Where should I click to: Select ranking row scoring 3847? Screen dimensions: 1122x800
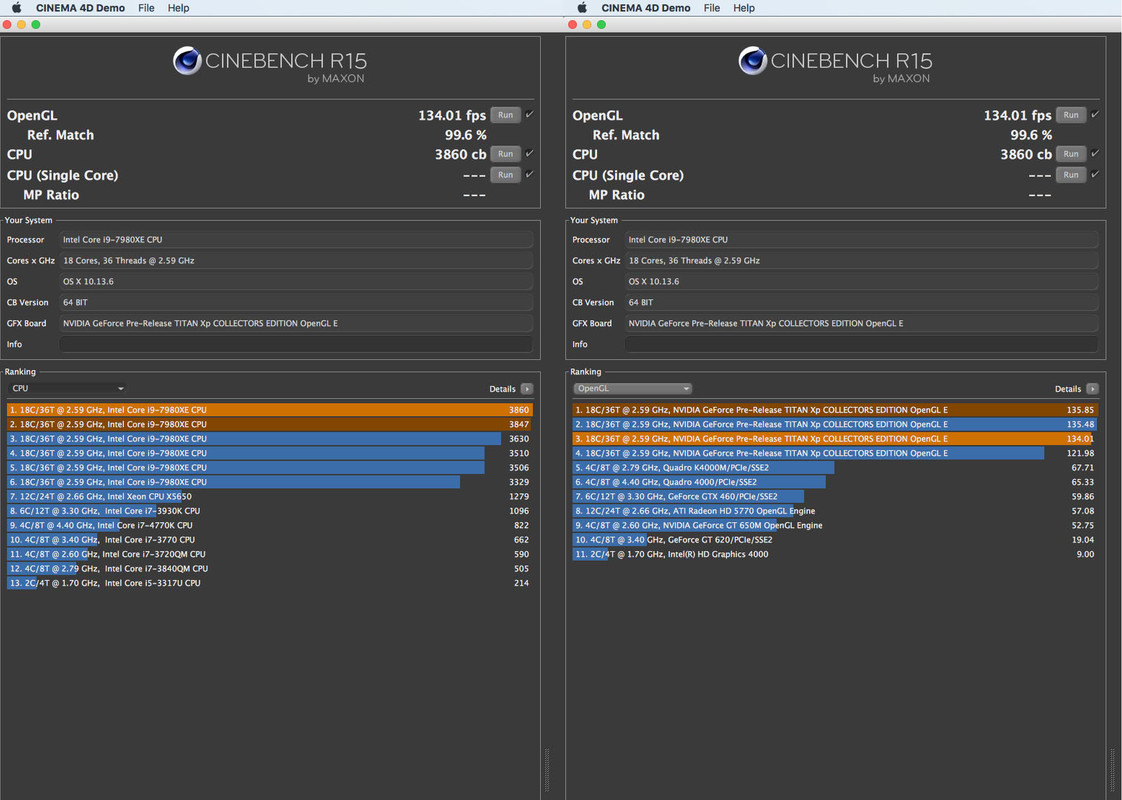coord(270,424)
